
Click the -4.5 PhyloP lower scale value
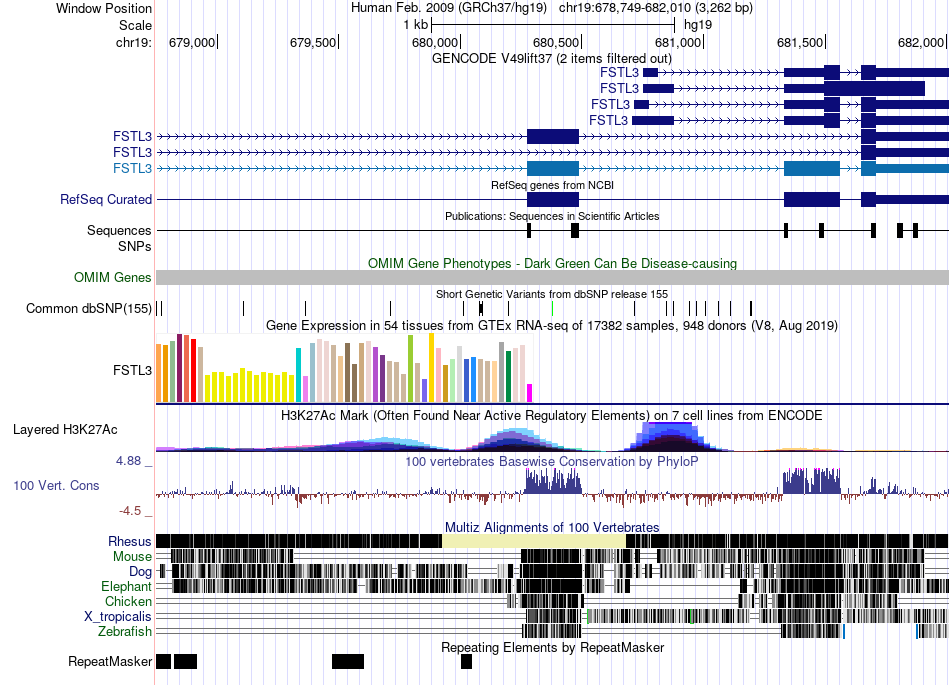point(130,511)
